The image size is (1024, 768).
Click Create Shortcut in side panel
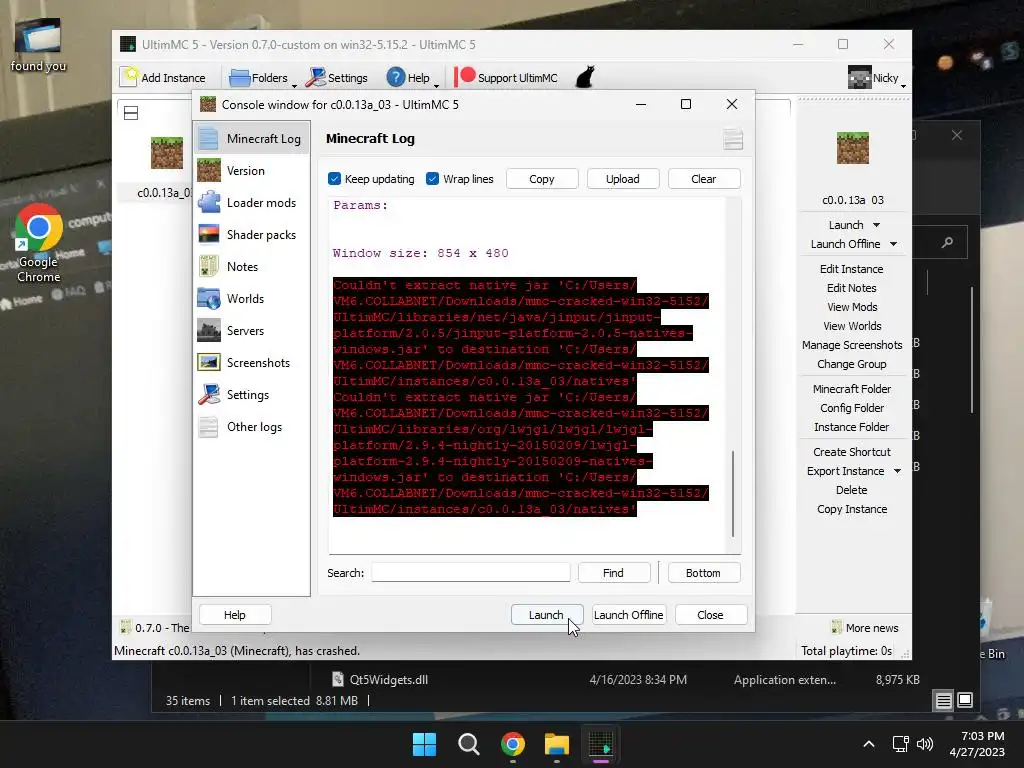[852, 451]
